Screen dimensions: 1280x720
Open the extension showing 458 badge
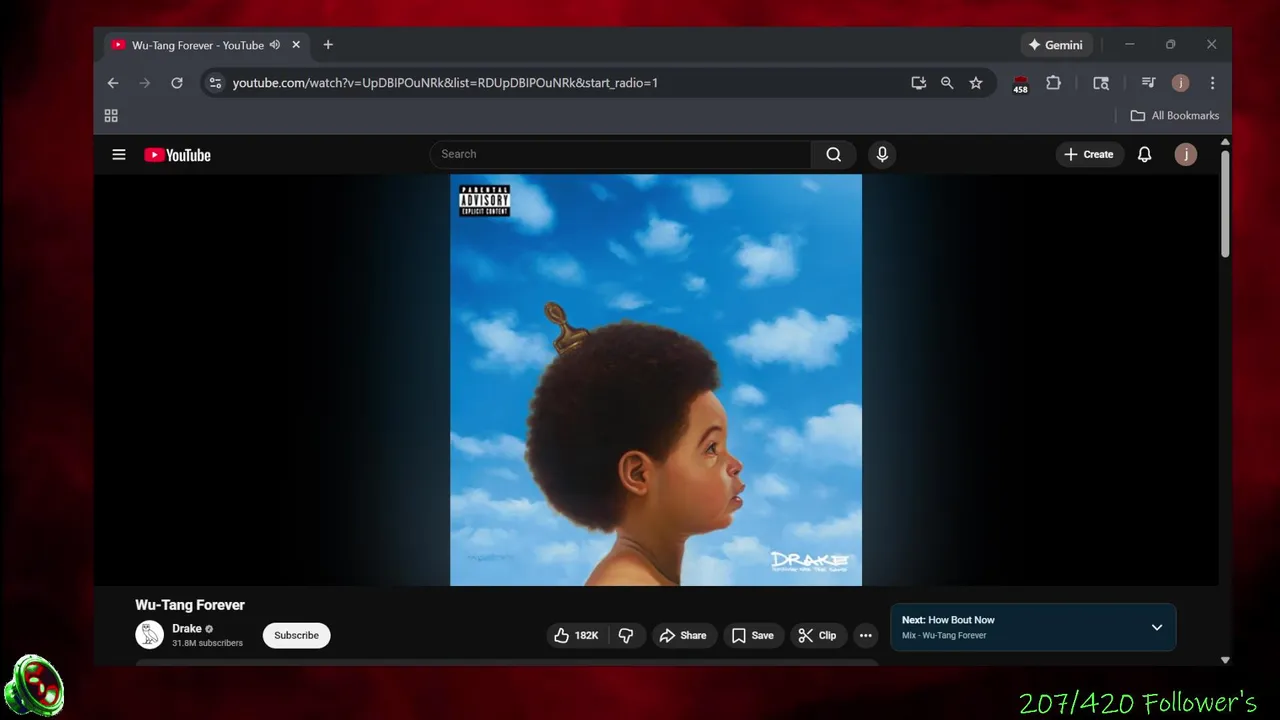(1020, 84)
